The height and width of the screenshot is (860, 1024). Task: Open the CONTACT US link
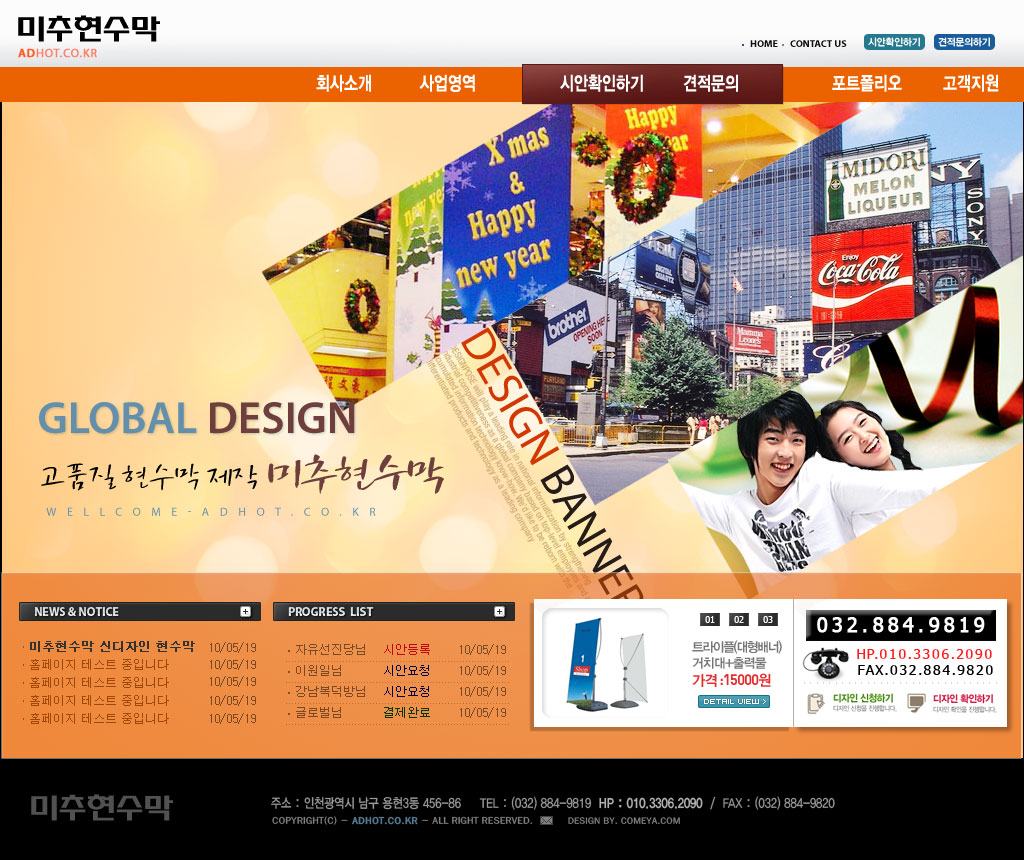click(818, 44)
